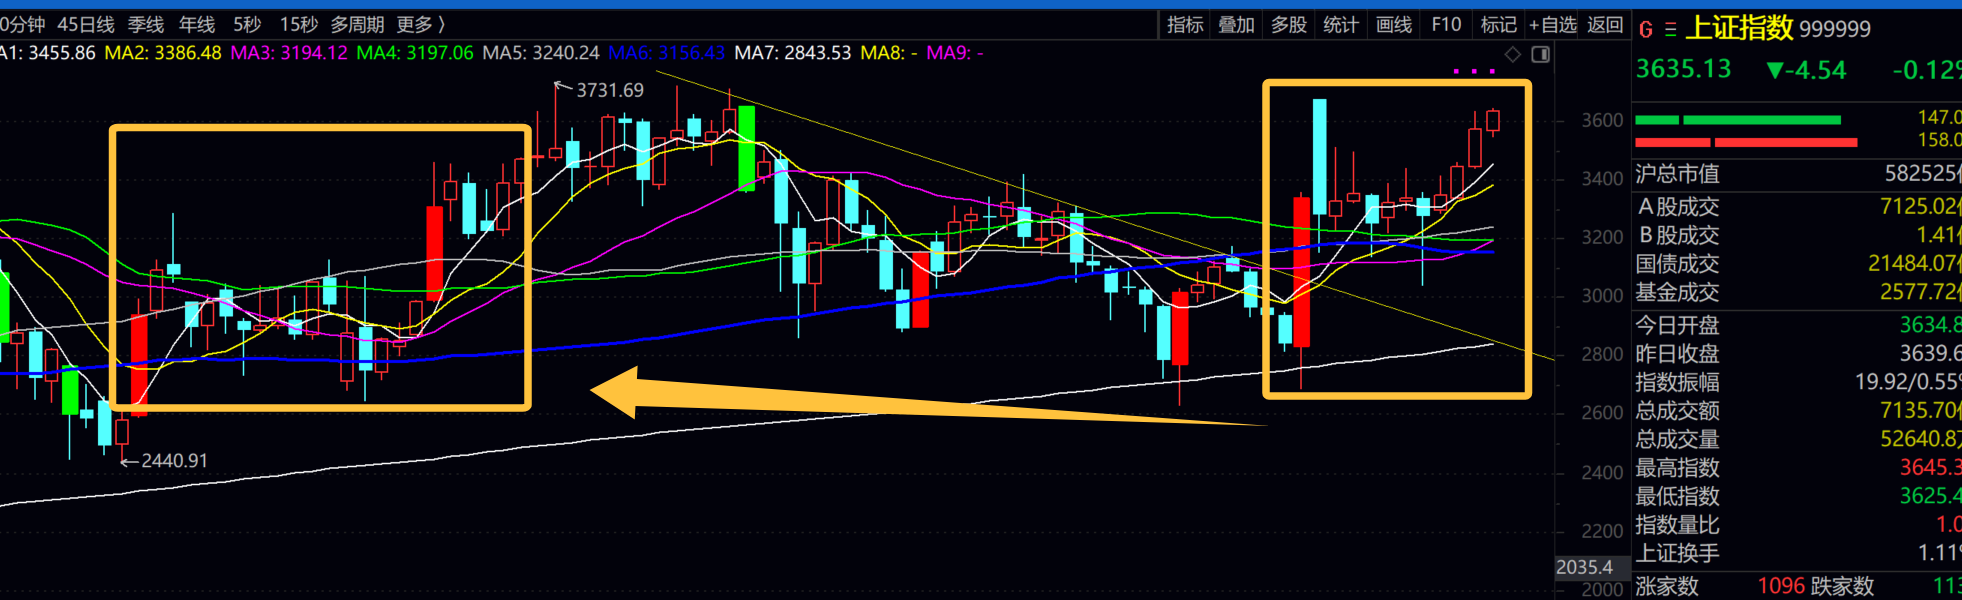Switch to the 季线 quarterly chart

point(146,24)
